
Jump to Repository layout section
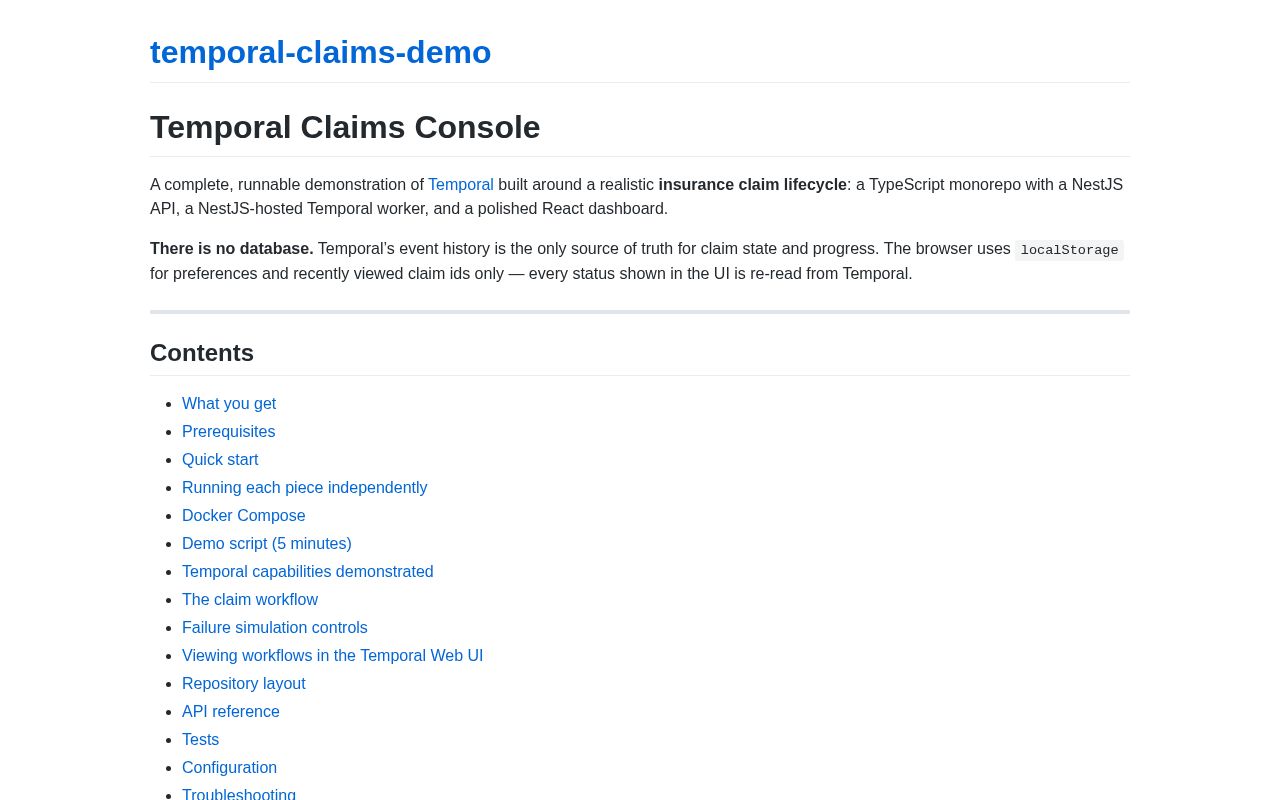click(x=244, y=684)
